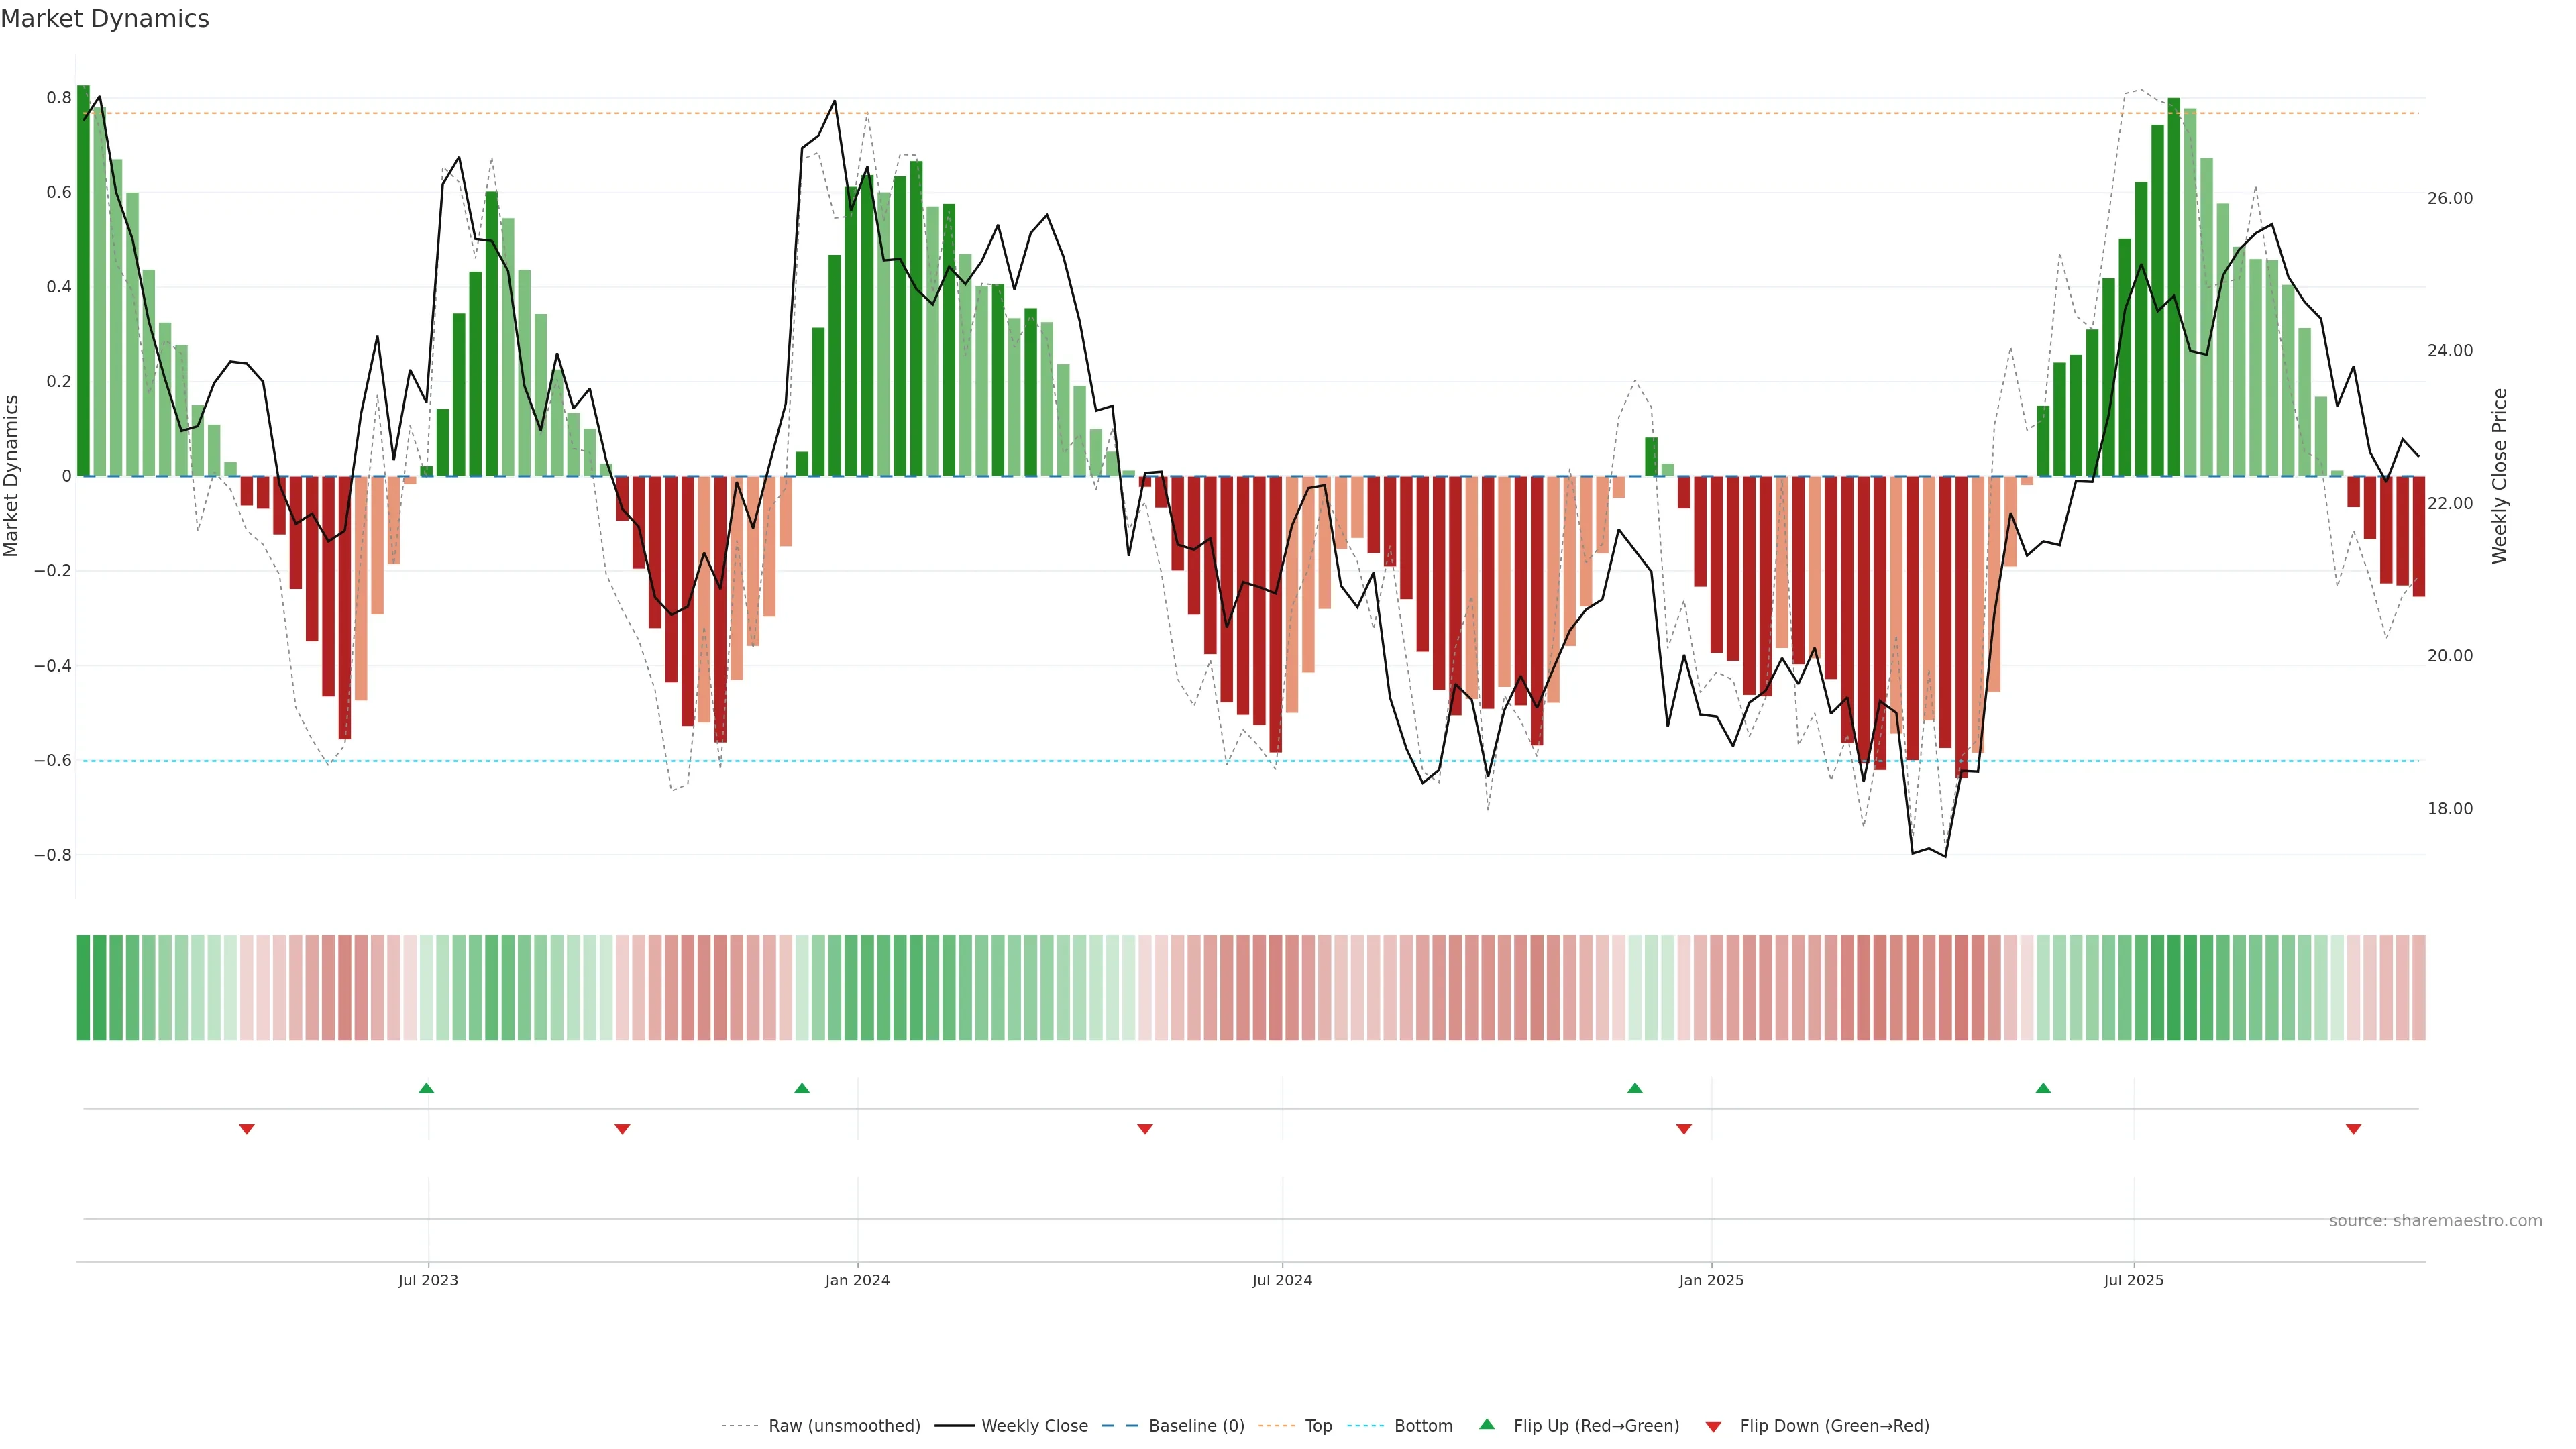The width and height of the screenshot is (2576, 1449).
Task: Click the Market Dynamics chart title
Action: [x=105, y=19]
